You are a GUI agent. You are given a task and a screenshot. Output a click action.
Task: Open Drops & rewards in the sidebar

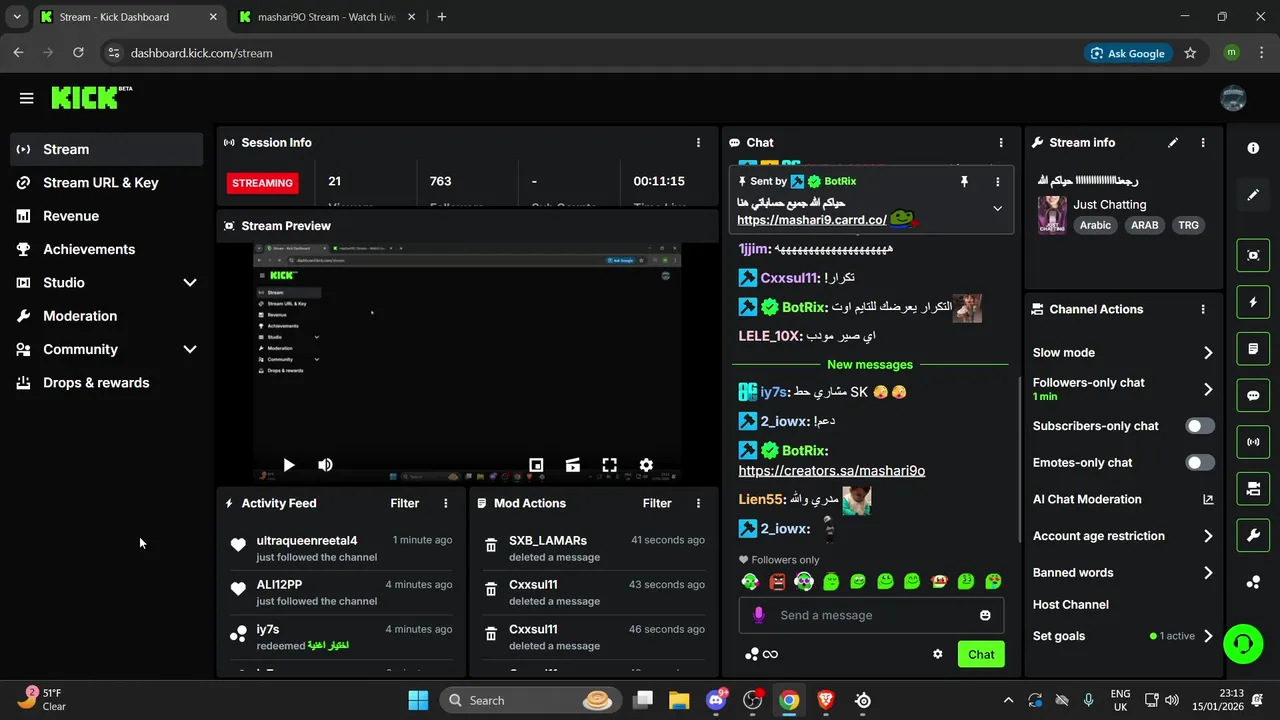pos(108,382)
